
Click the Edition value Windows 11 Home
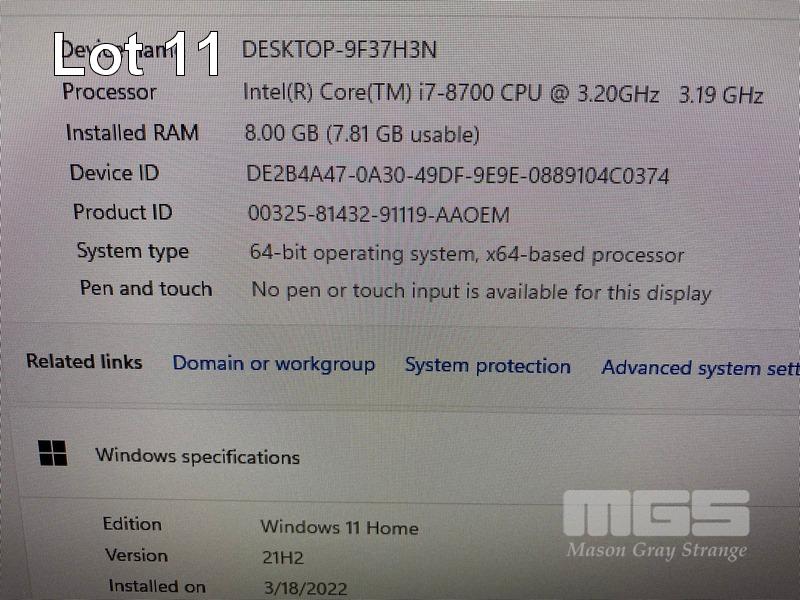pyautogui.click(x=339, y=527)
